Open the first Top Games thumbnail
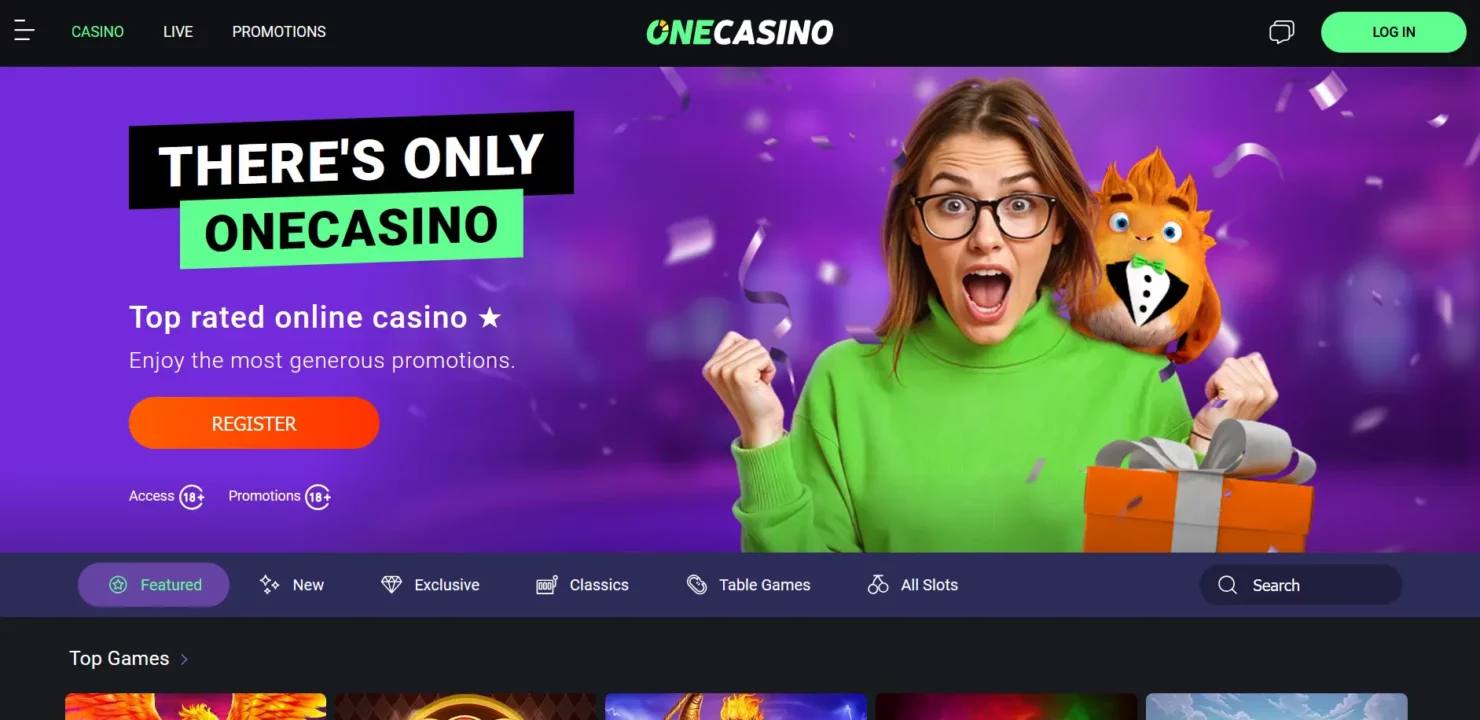The image size is (1480, 720). tap(196, 707)
